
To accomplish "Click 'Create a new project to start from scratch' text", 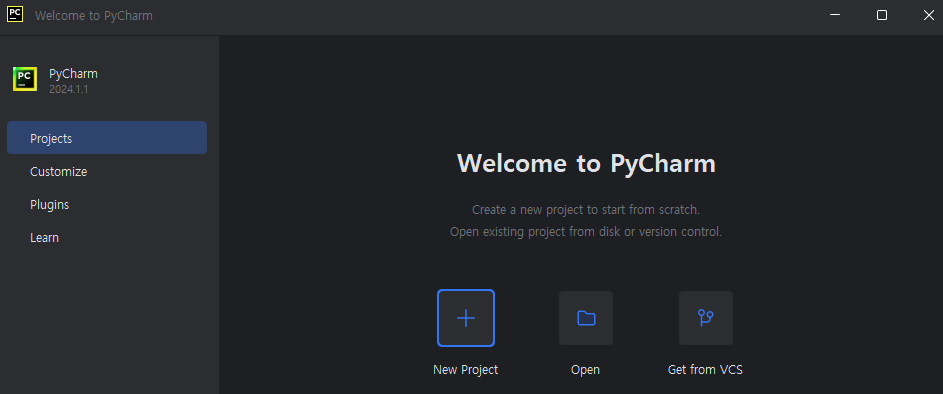I will pos(586,210).
